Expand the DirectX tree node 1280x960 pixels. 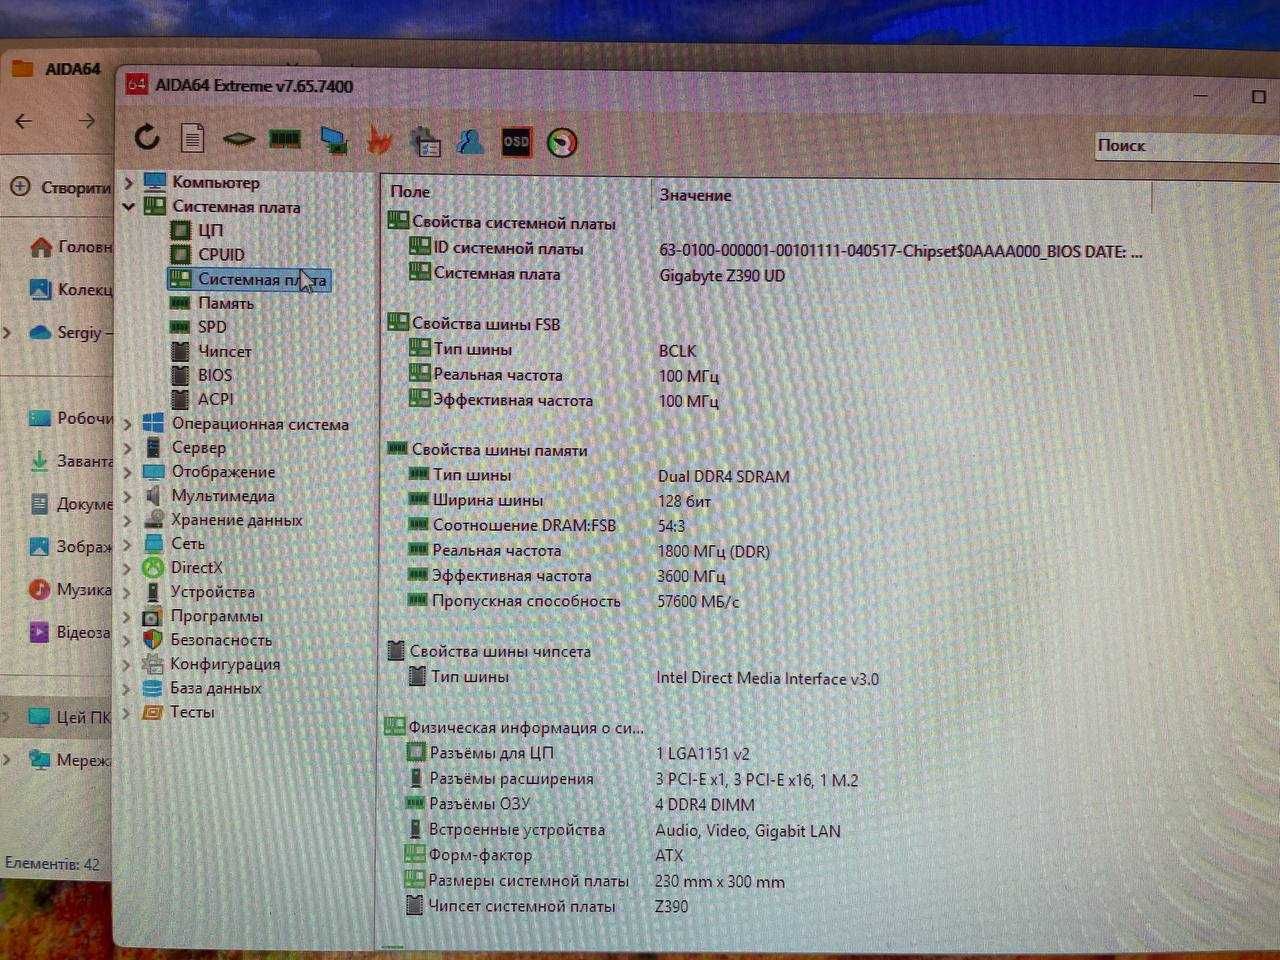click(127, 568)
